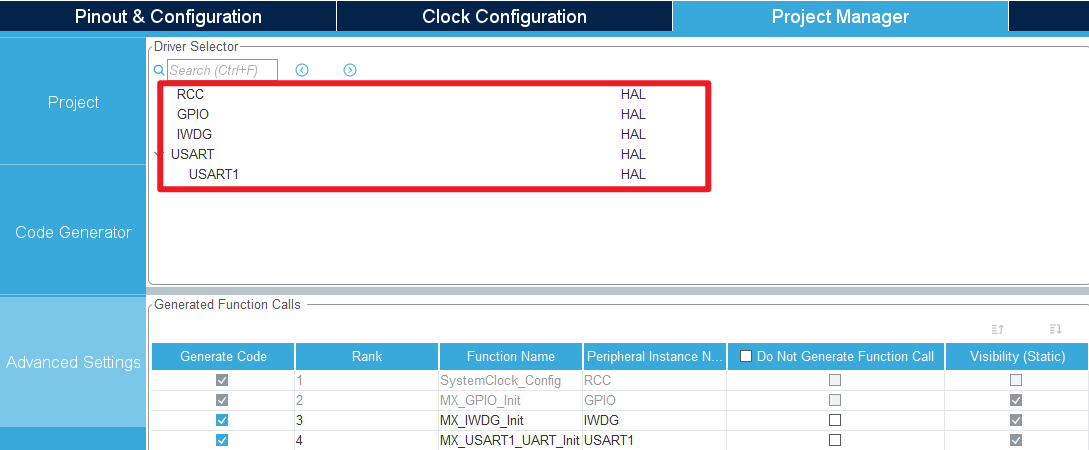Check Do Not Generate Function Call for SystemClock_Config

[x=835, y=381]
